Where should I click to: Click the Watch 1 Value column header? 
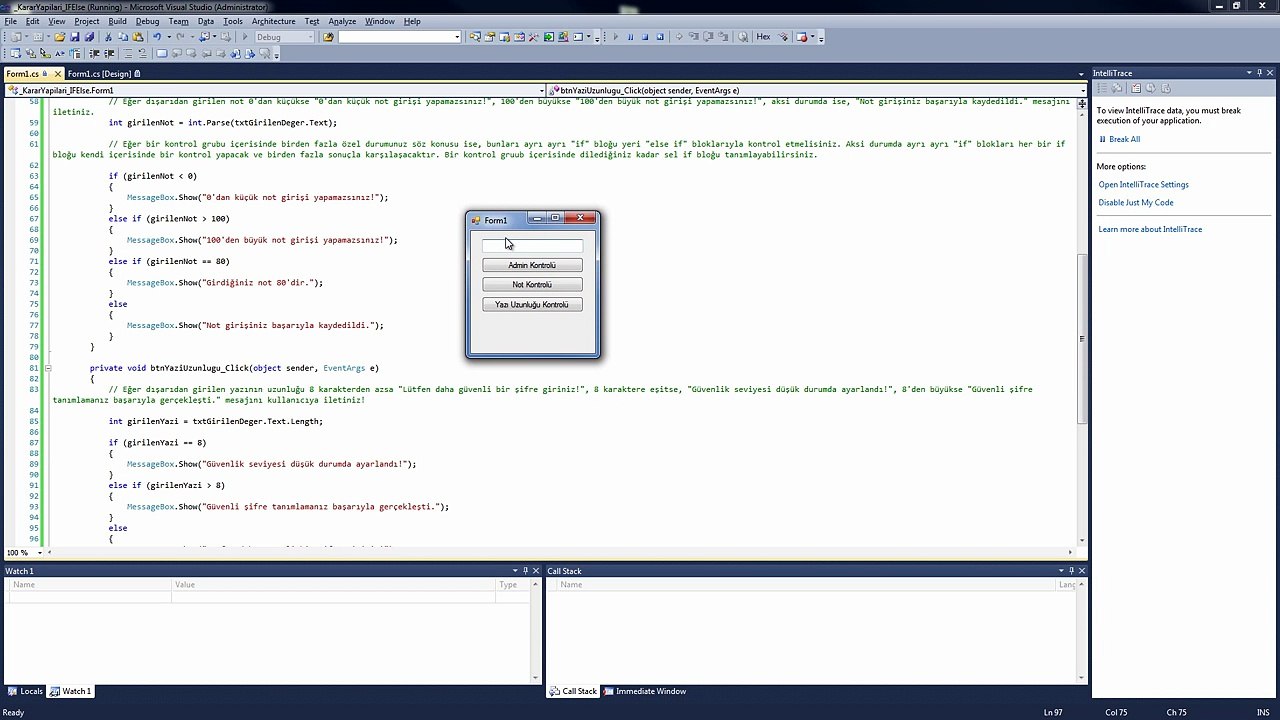[334, 585]
